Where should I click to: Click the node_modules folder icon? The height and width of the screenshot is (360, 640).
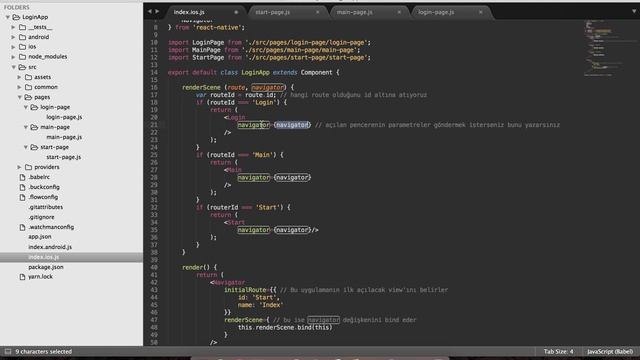click(x=22, y=57)
